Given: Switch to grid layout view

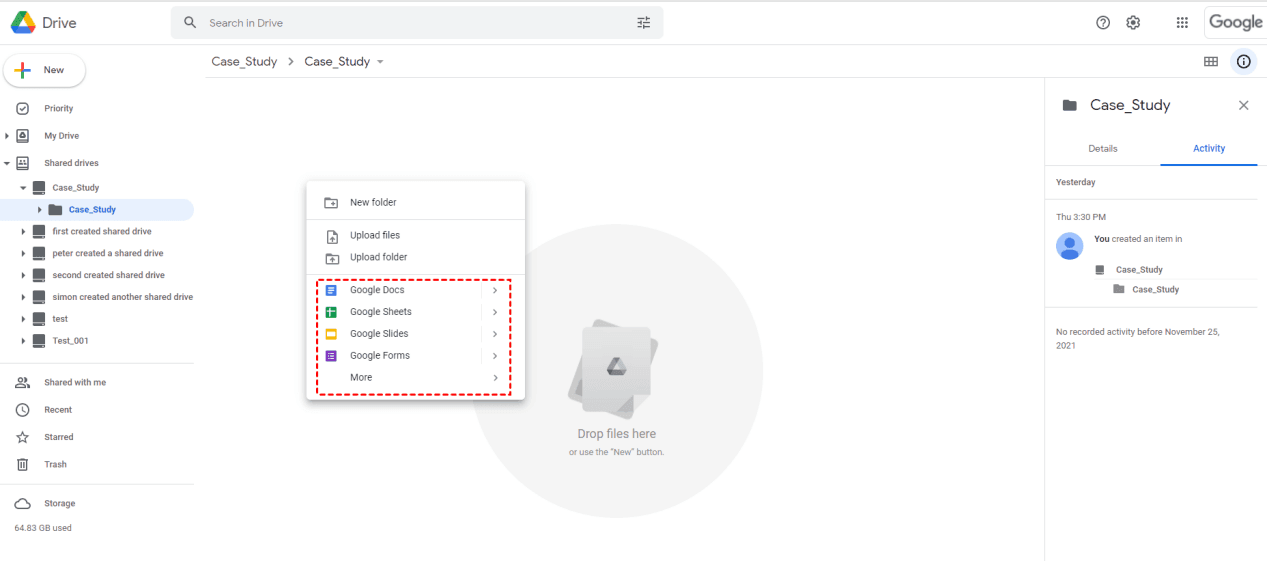Looking at the screenshot, I should 1211,62.
